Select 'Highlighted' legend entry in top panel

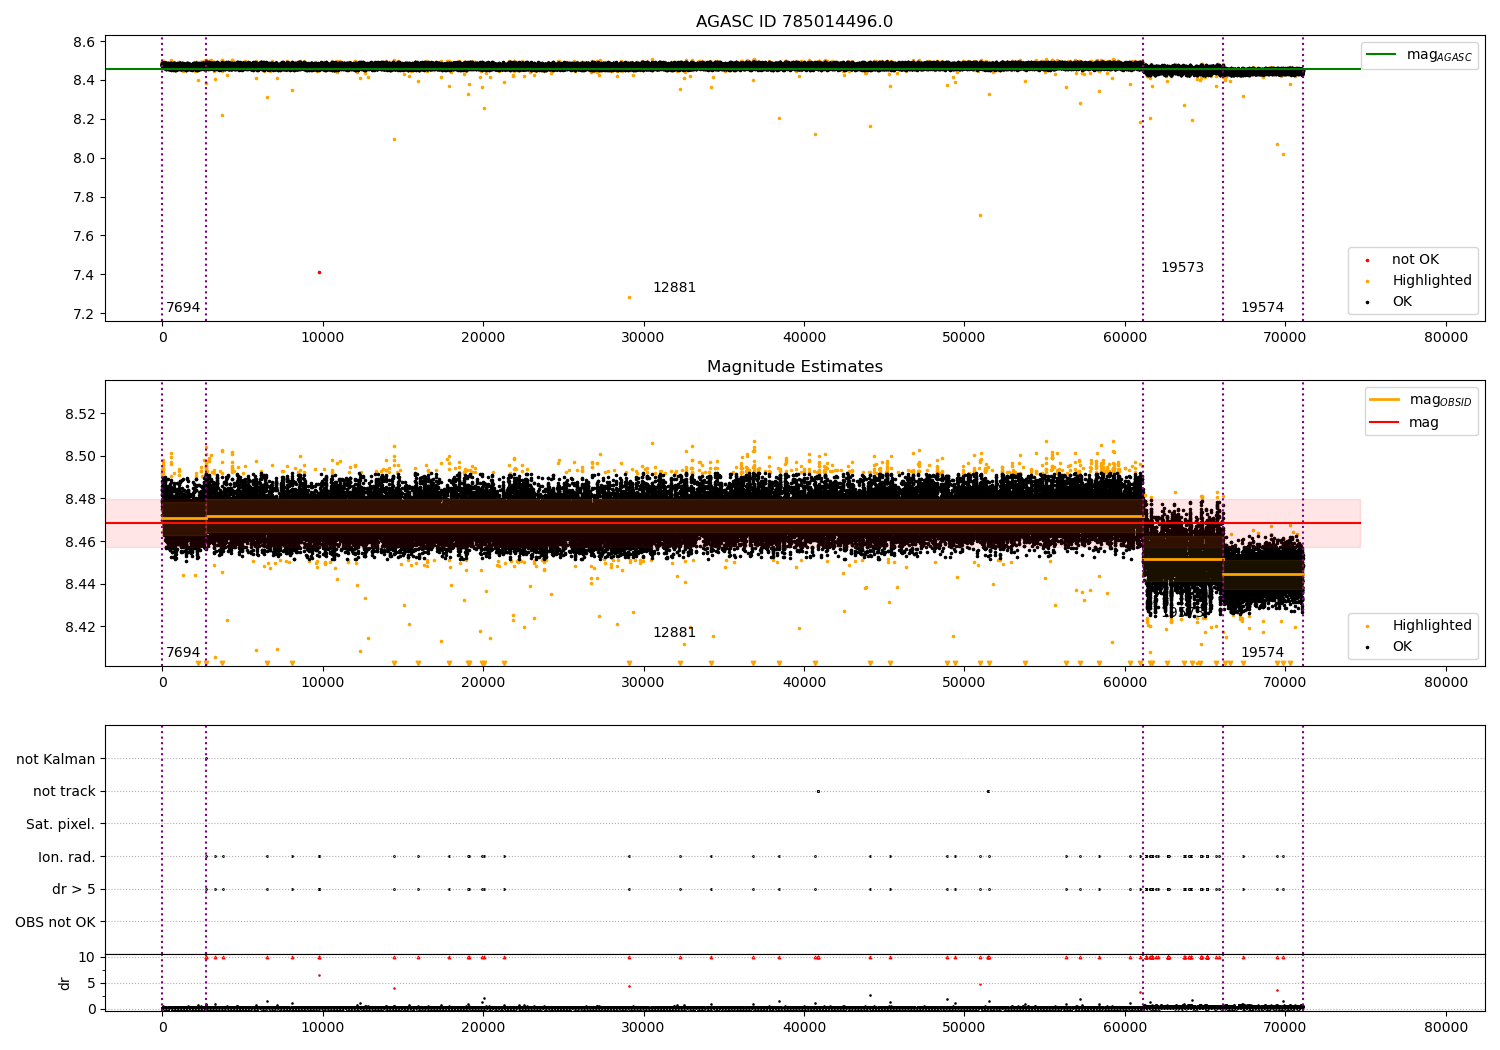coord(1432,281)
